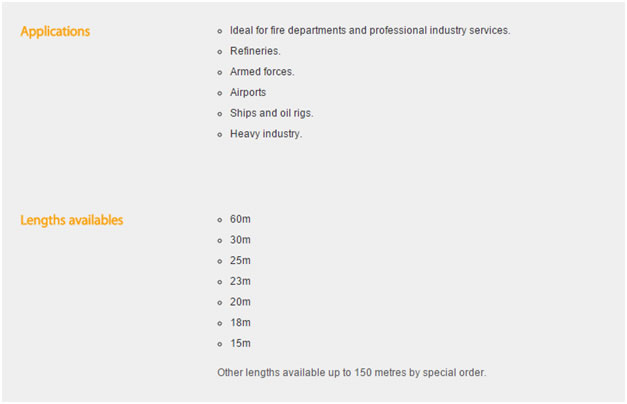Image resolution: width=627 pixels, height=404 pixels.
Task: Click the bullet marker beside 30m
Action: (x=220, y=240)
